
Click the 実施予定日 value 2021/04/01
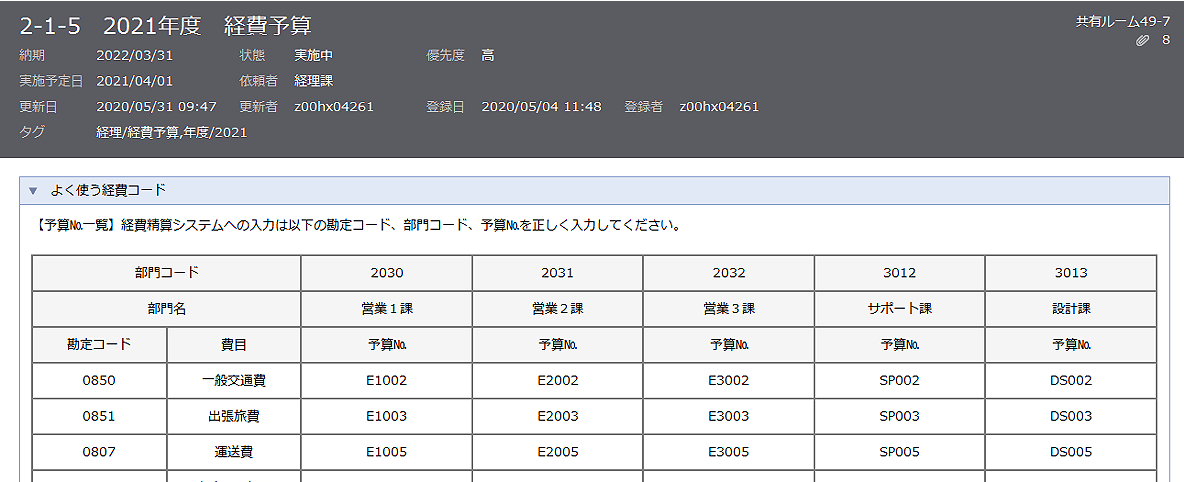coord(136,81)
